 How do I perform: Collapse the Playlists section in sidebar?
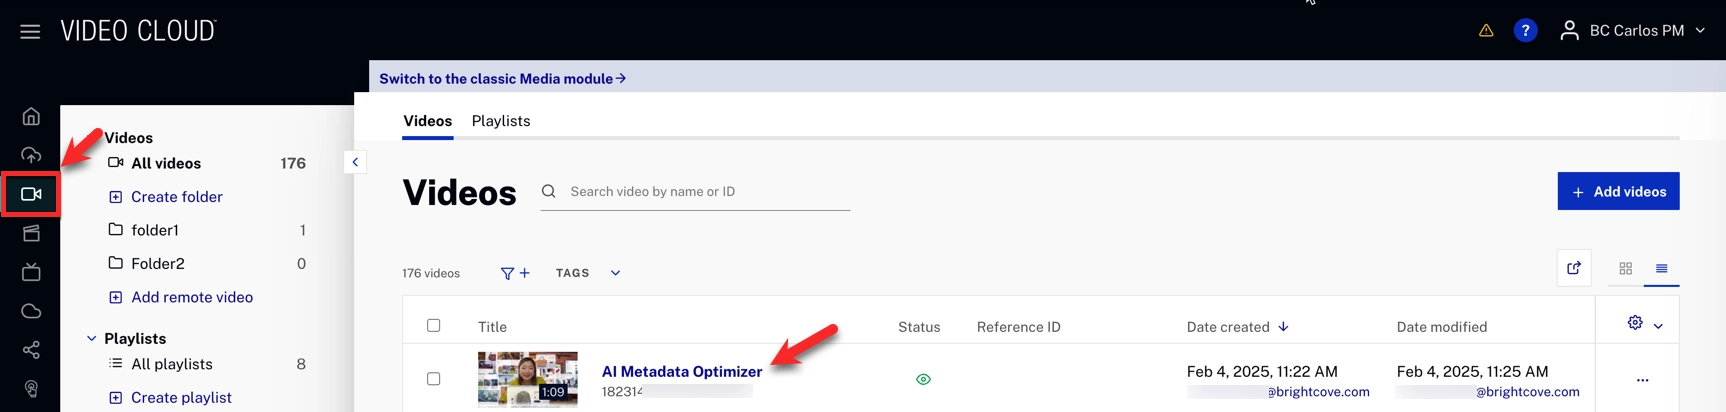(x=92, y=339)
